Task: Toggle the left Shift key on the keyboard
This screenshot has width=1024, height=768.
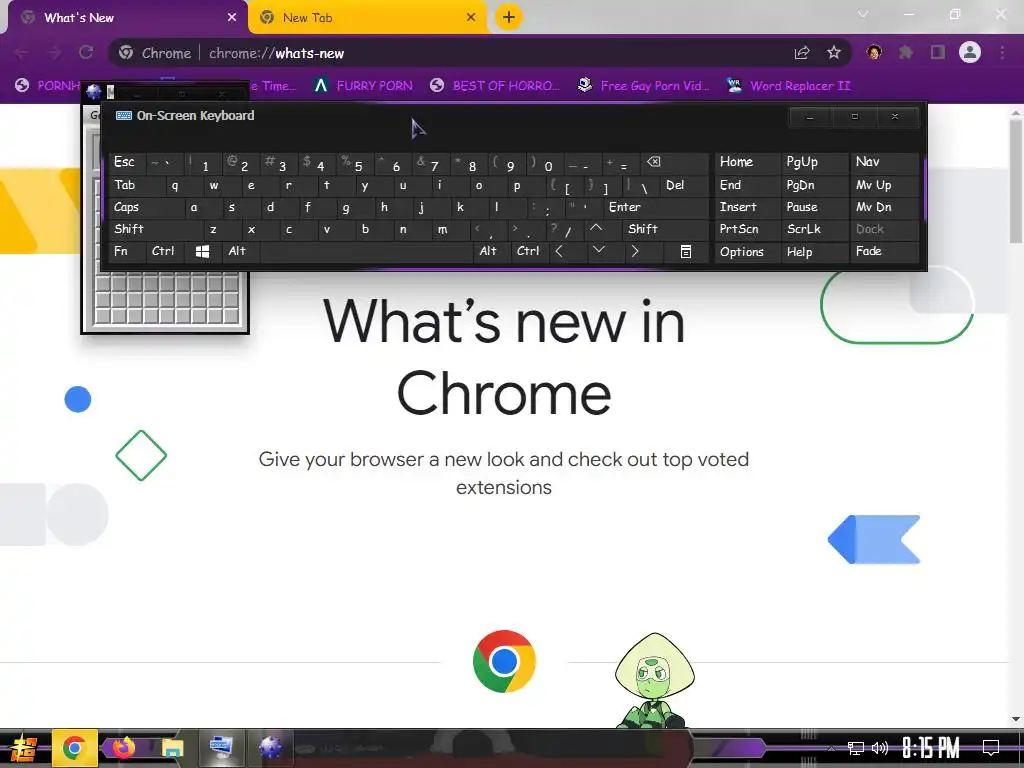Action: (156, 229)
